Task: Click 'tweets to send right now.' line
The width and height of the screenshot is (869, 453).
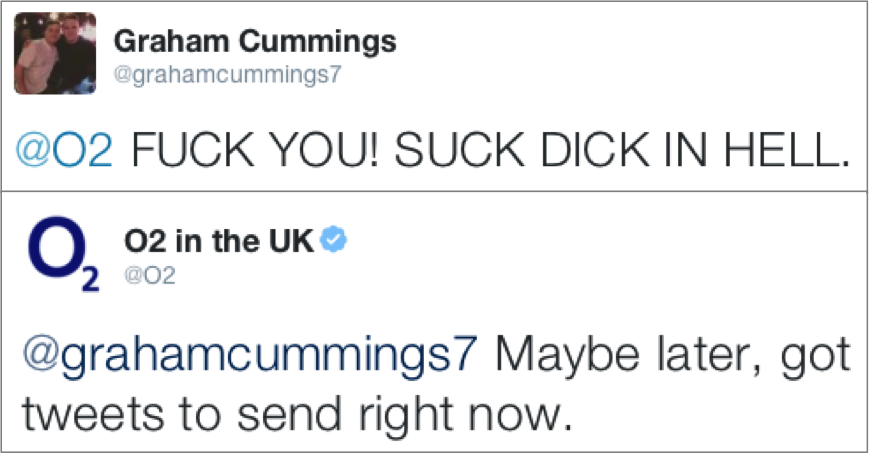Action: point(297,416)
